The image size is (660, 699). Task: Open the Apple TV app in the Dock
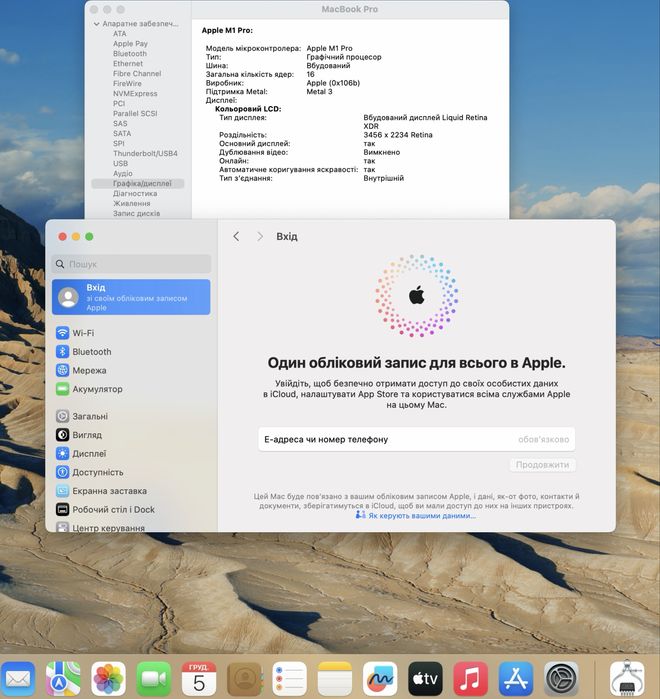426,678
